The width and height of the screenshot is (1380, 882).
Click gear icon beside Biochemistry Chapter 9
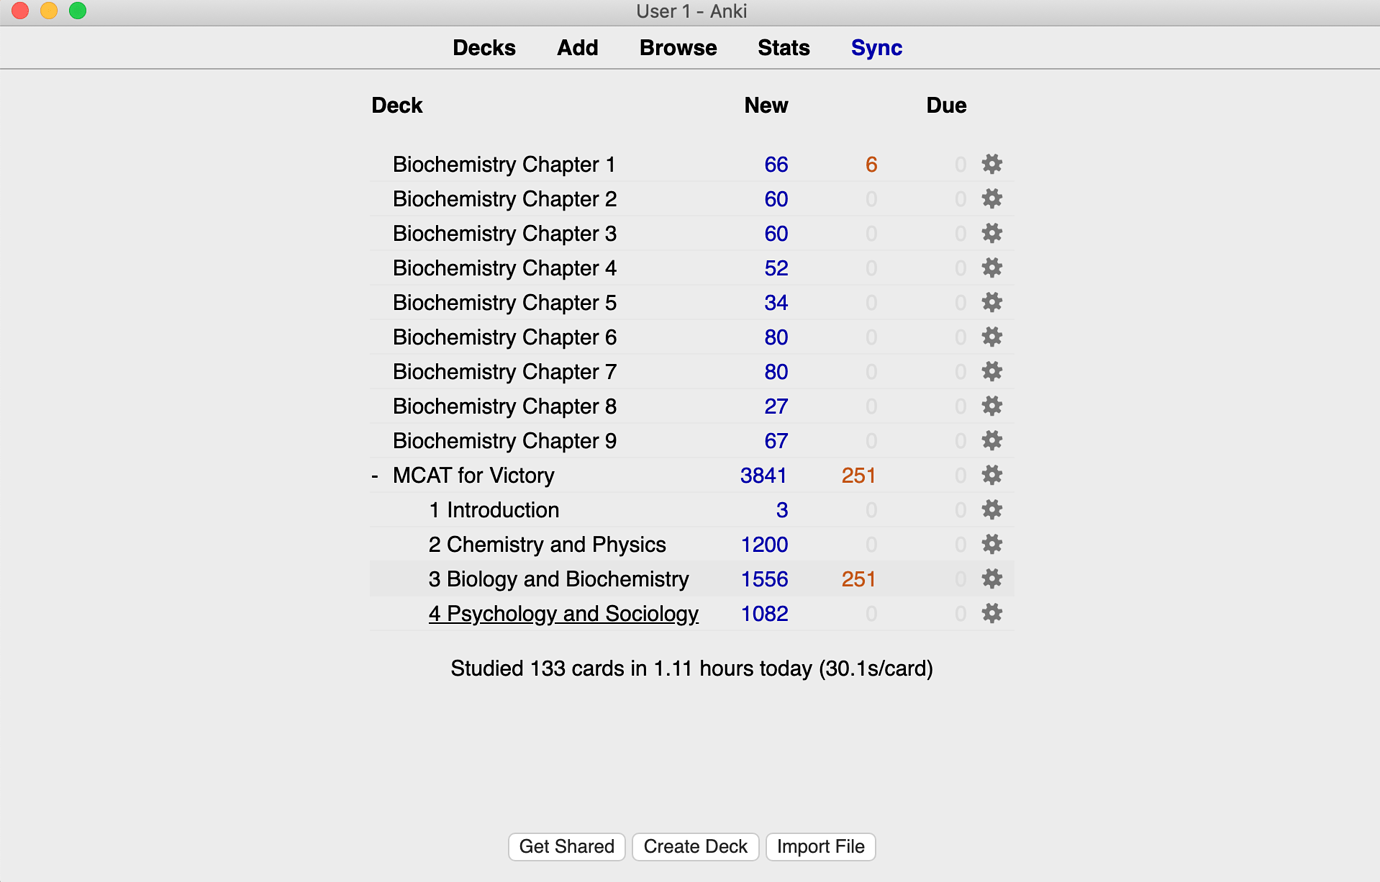pos(991,441)
